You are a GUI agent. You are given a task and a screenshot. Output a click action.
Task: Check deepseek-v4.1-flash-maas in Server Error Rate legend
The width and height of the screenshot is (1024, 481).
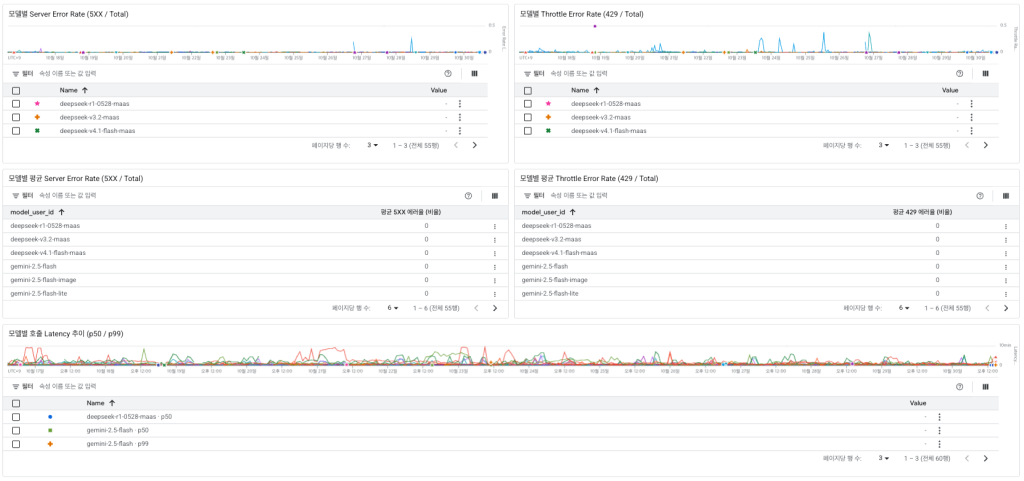pyautogui.click(x=16, y=131)
